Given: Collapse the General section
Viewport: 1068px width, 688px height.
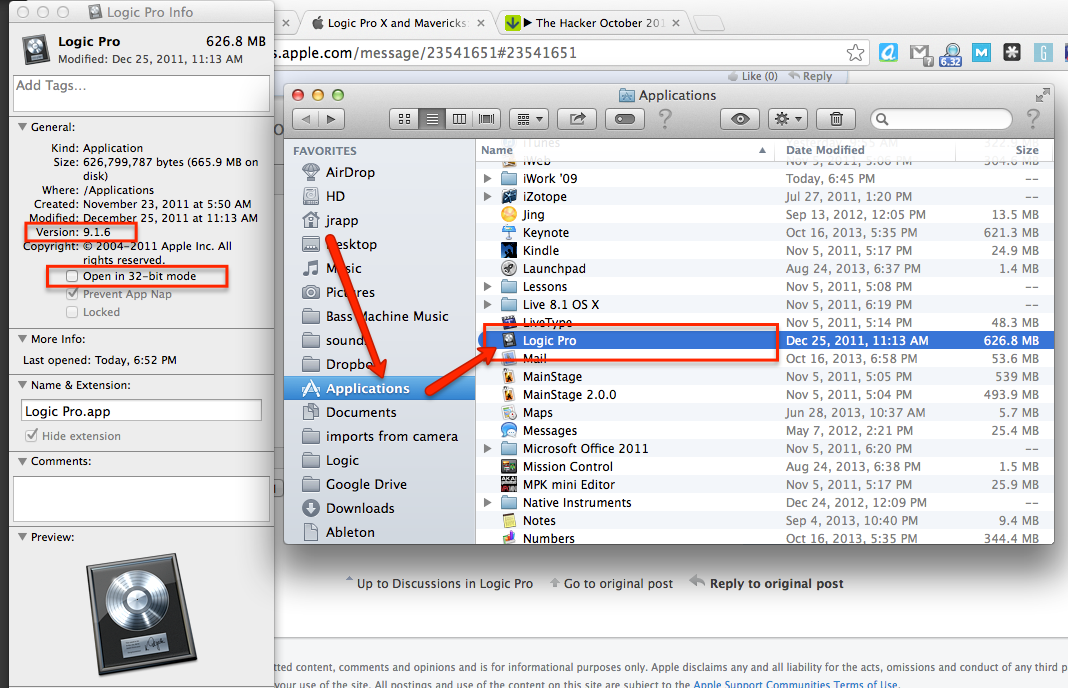Looking at the screenshot, I should [x=22, y=127].
